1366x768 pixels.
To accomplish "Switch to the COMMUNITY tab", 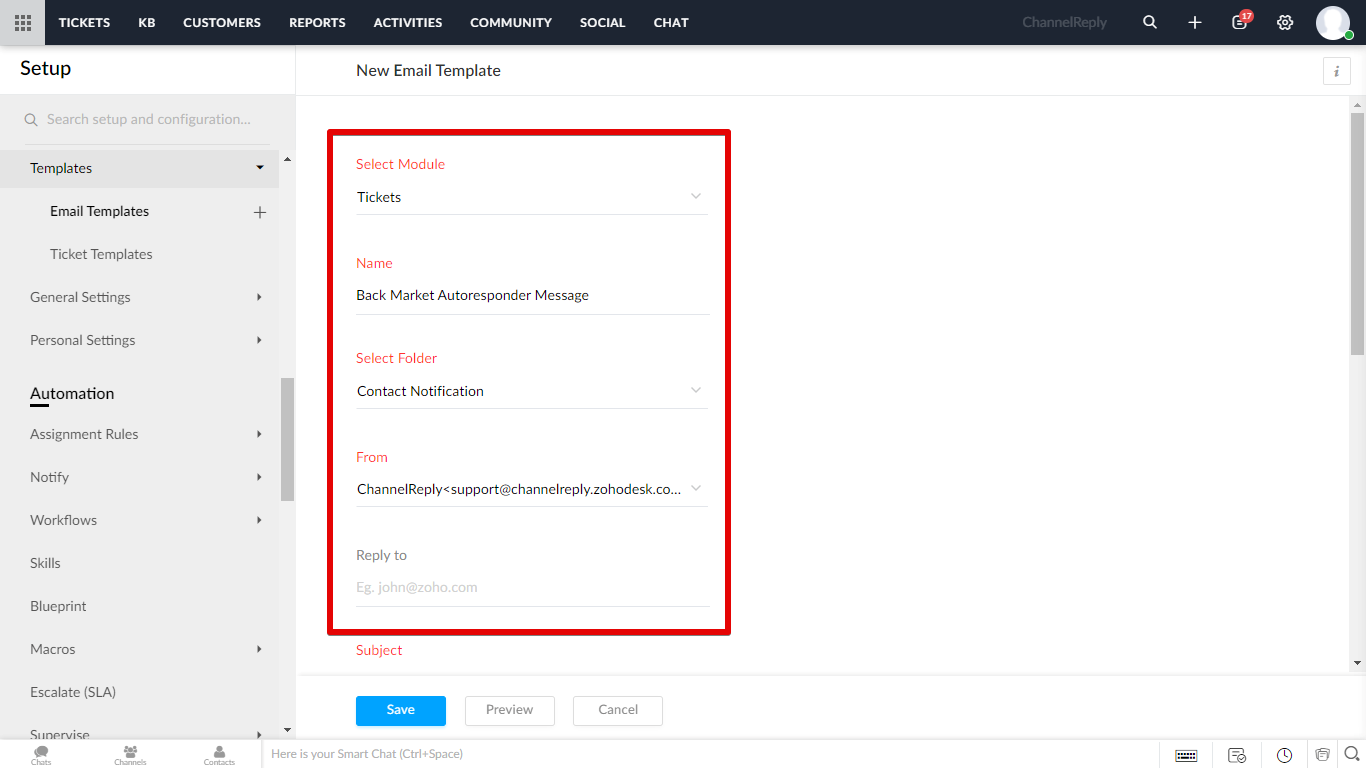I will coord(511,22).
